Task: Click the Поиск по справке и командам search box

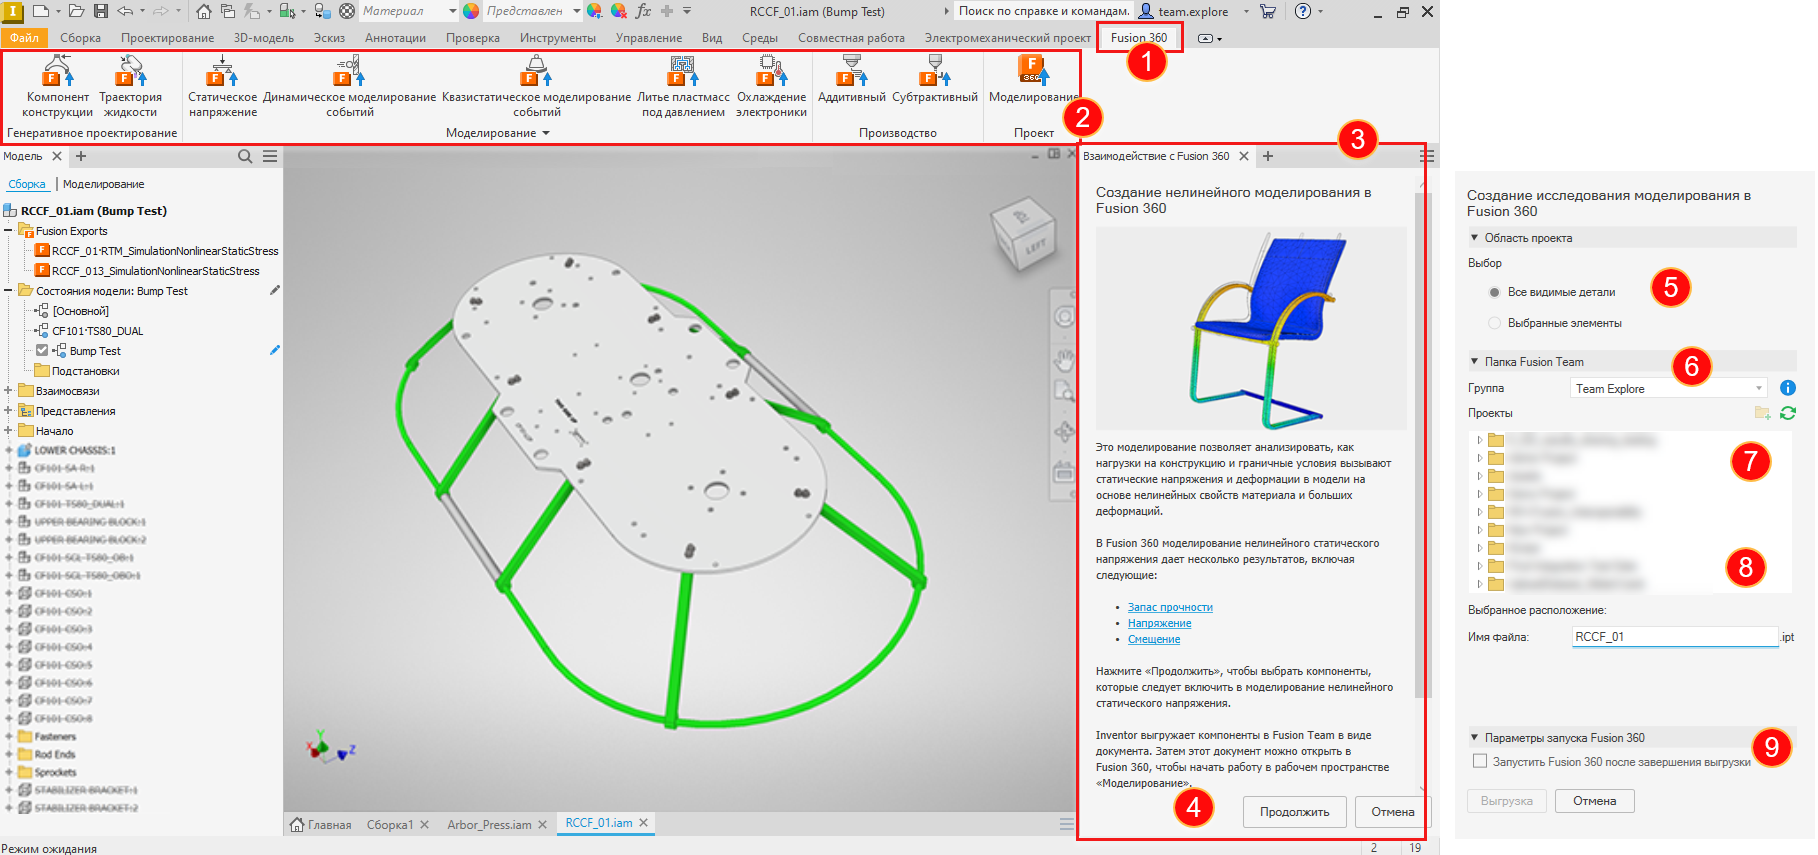Action: click(1044, 11)
